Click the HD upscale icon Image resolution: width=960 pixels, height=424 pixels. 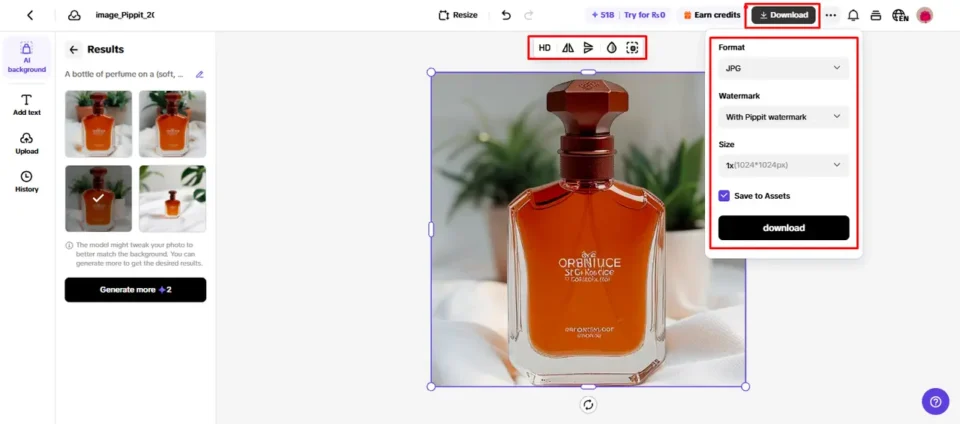[x=545, y=47]
